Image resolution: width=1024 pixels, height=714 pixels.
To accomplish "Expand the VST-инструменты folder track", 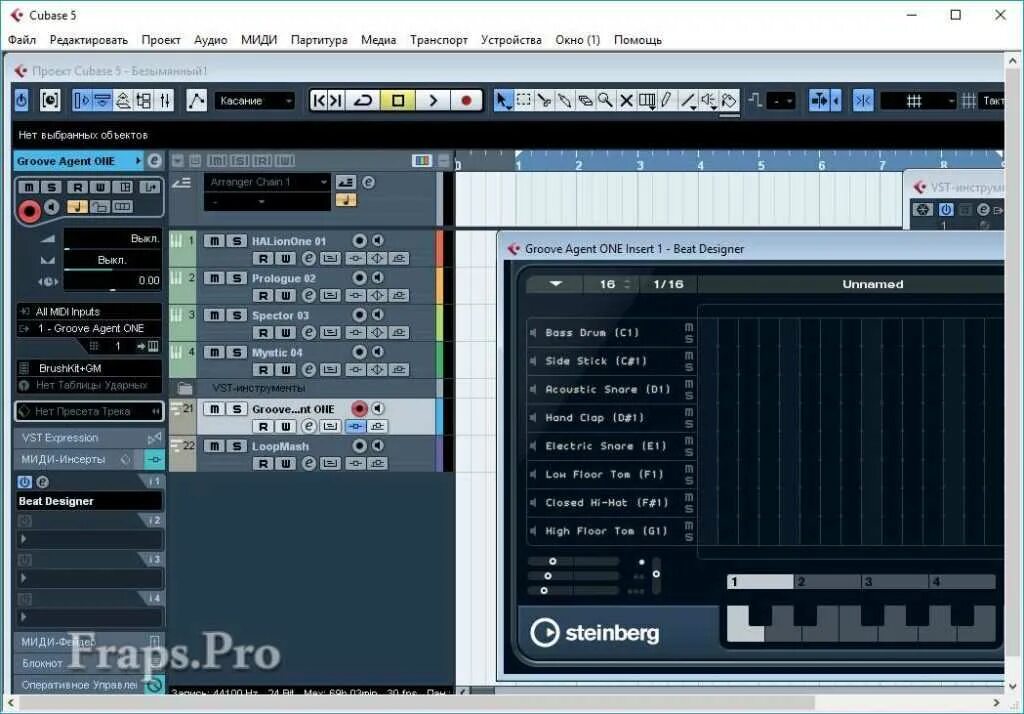I will tap(185, 389).
